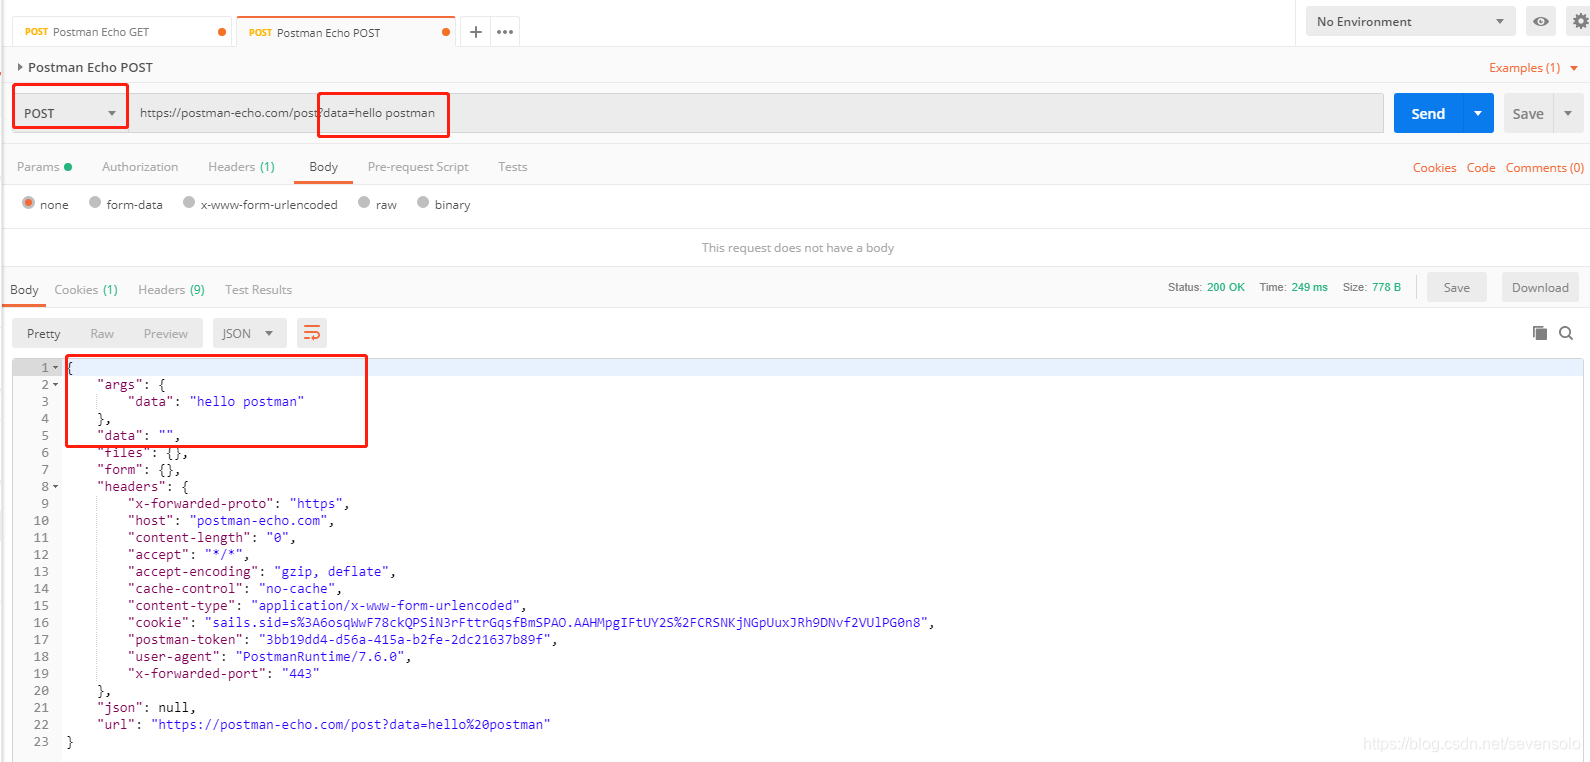Image resolution: width=1590 pixels, height=762 pixels.
Task: Click the "content-type" header line
Action: click(327, 606)
